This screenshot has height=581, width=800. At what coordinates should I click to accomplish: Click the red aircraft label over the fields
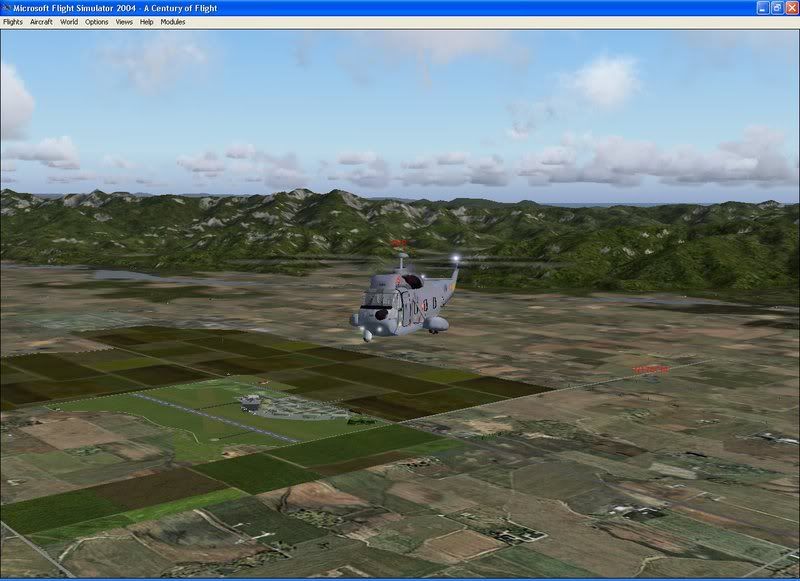(651, 369)
